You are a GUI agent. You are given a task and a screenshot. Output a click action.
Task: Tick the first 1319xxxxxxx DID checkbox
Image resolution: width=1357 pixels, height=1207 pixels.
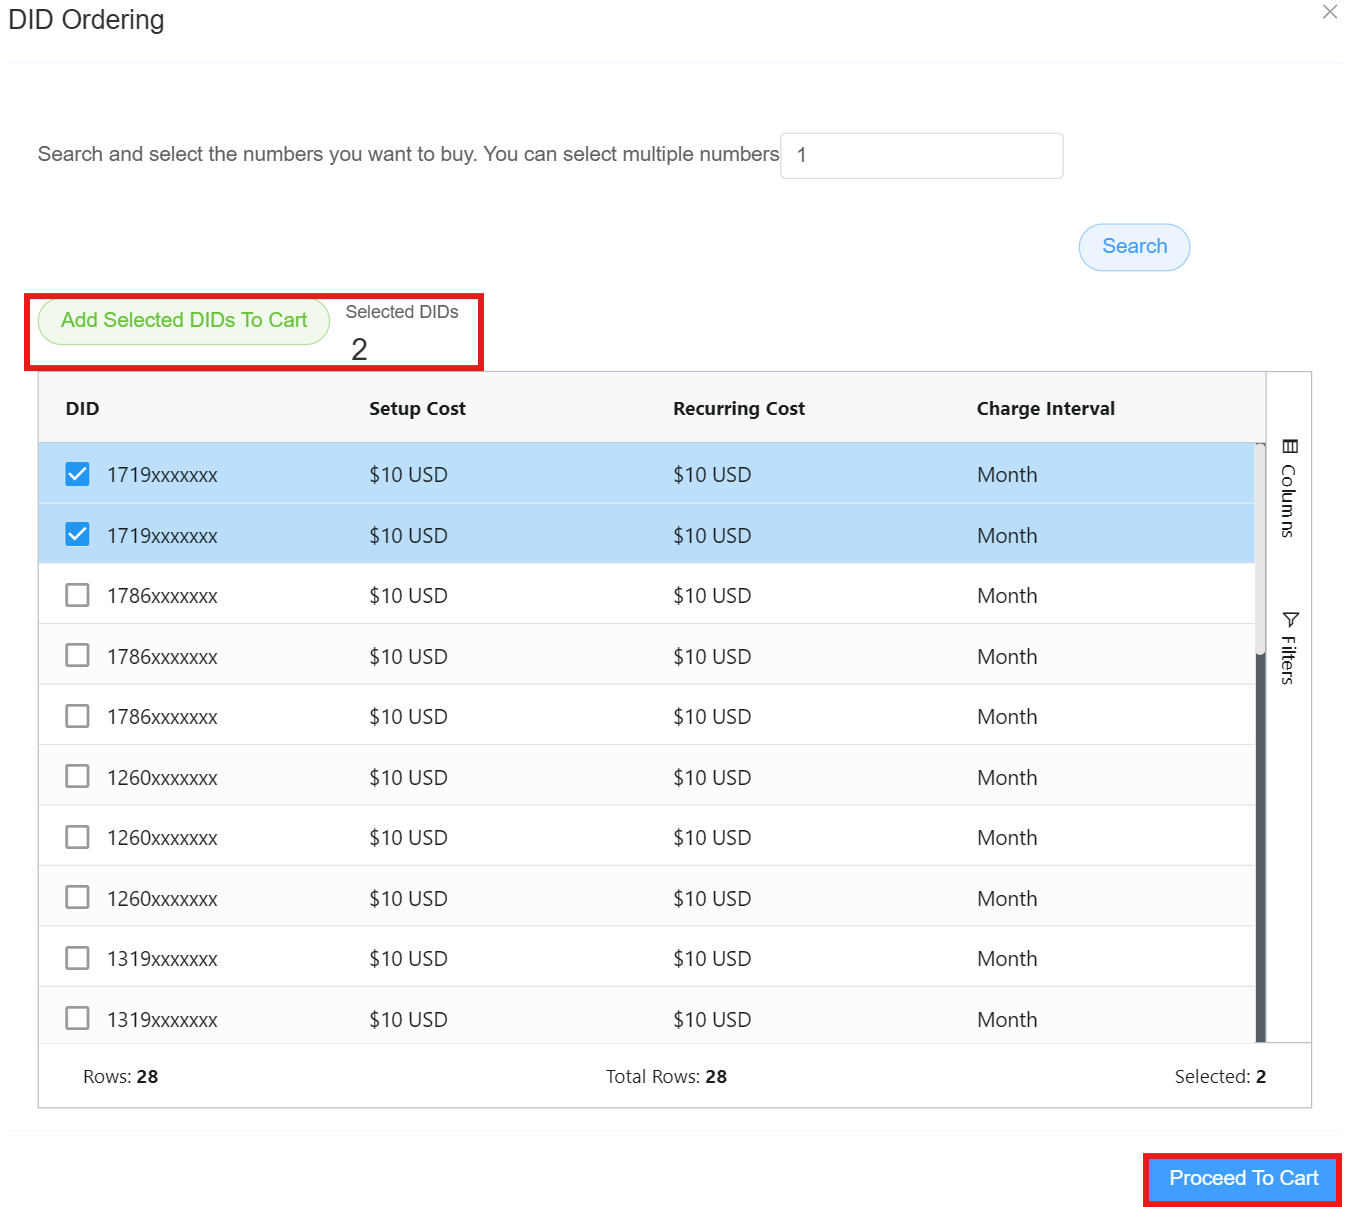click(x=77, y=958)
